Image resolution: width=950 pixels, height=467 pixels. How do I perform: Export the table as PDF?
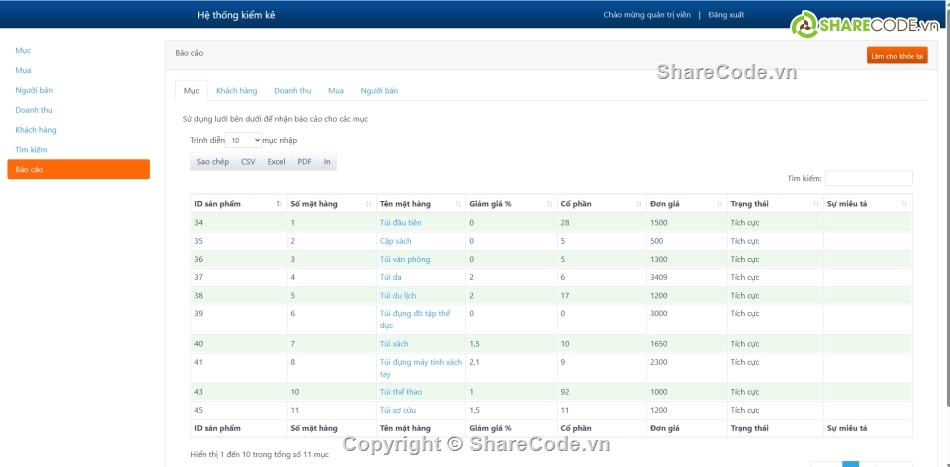click(x=304, y=162)
